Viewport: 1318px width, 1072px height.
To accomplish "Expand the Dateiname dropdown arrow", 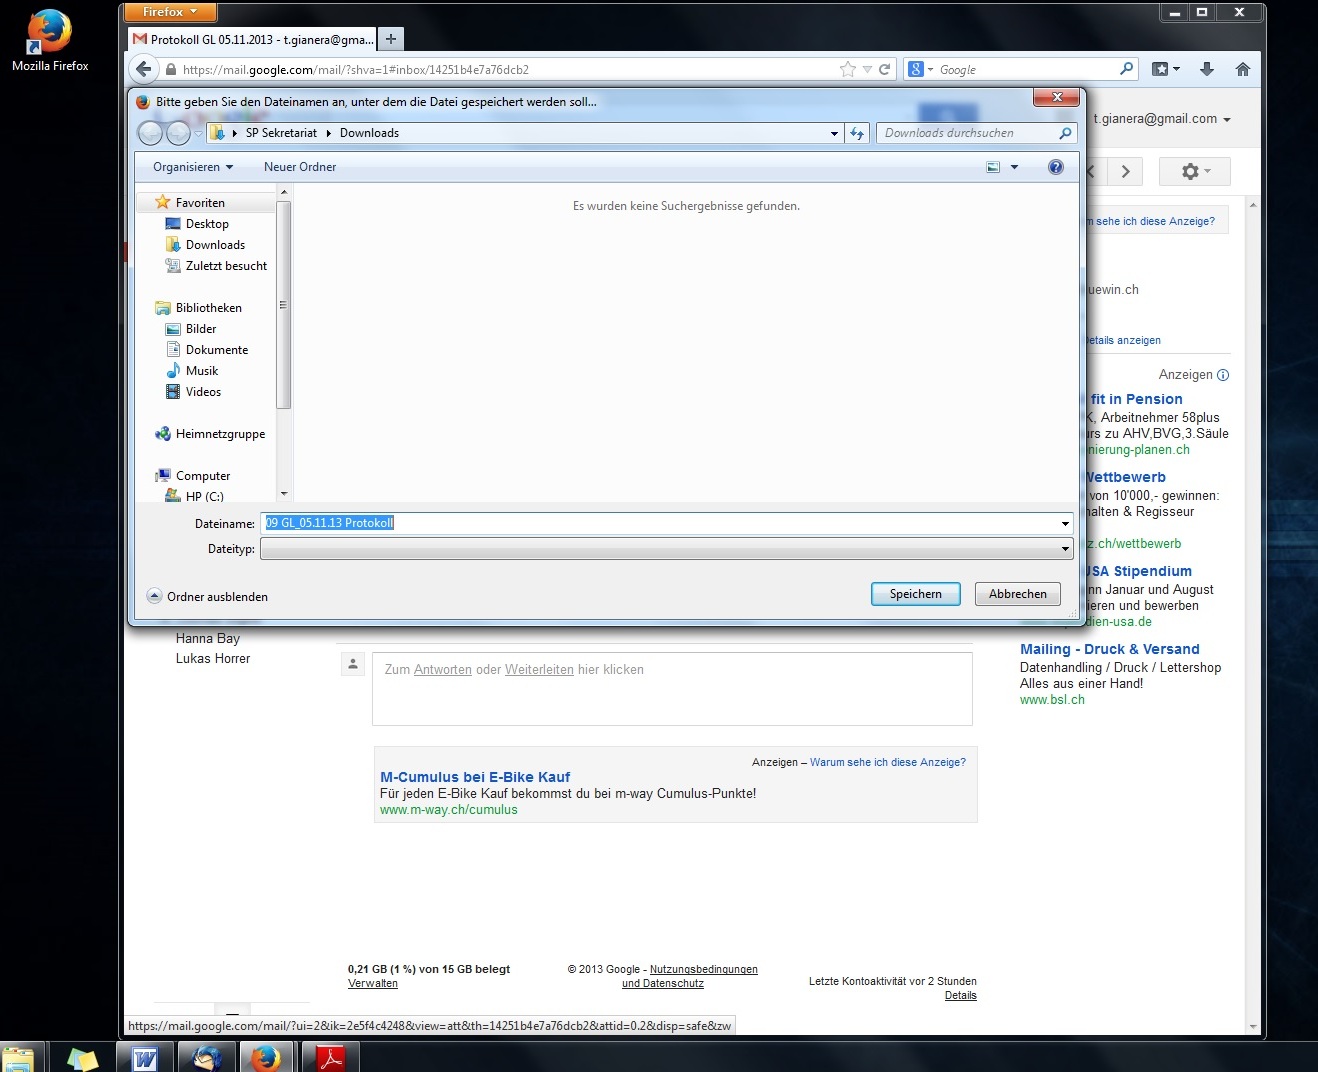I will tap(1065, 523).
